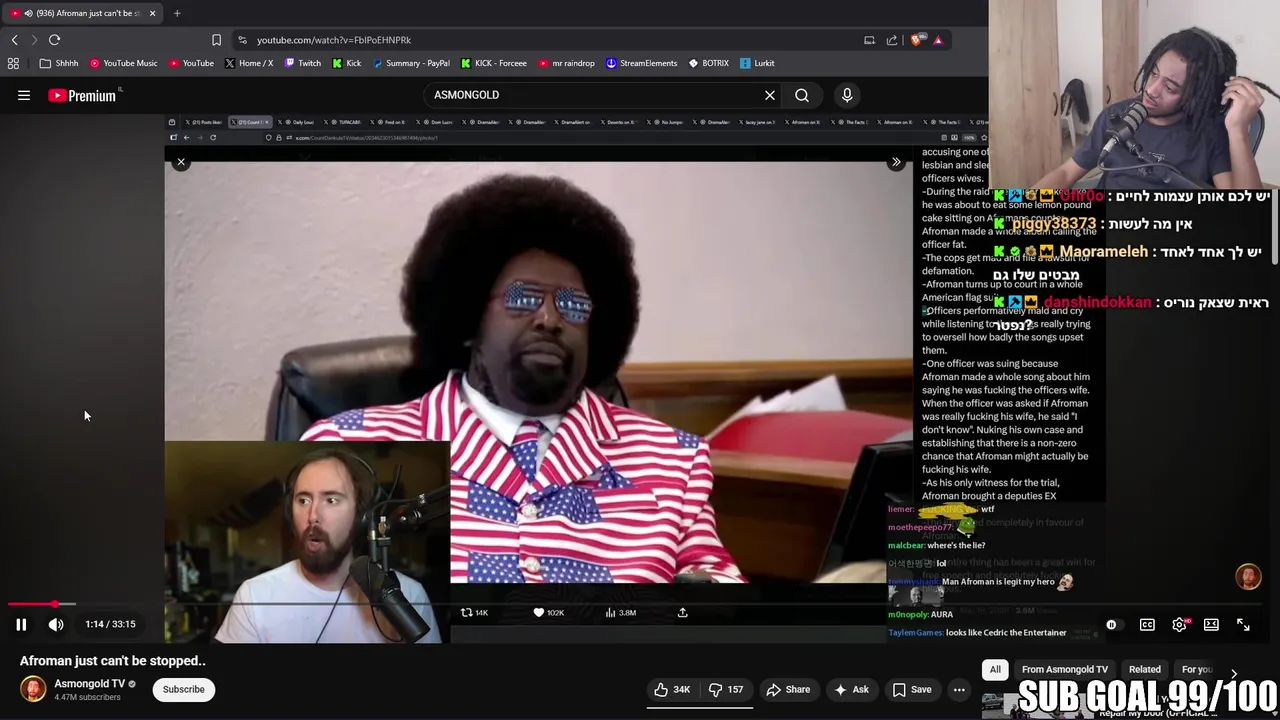Save the video to a playlist
This screenshot has width=1280, height=720.
tap(912, 689)
